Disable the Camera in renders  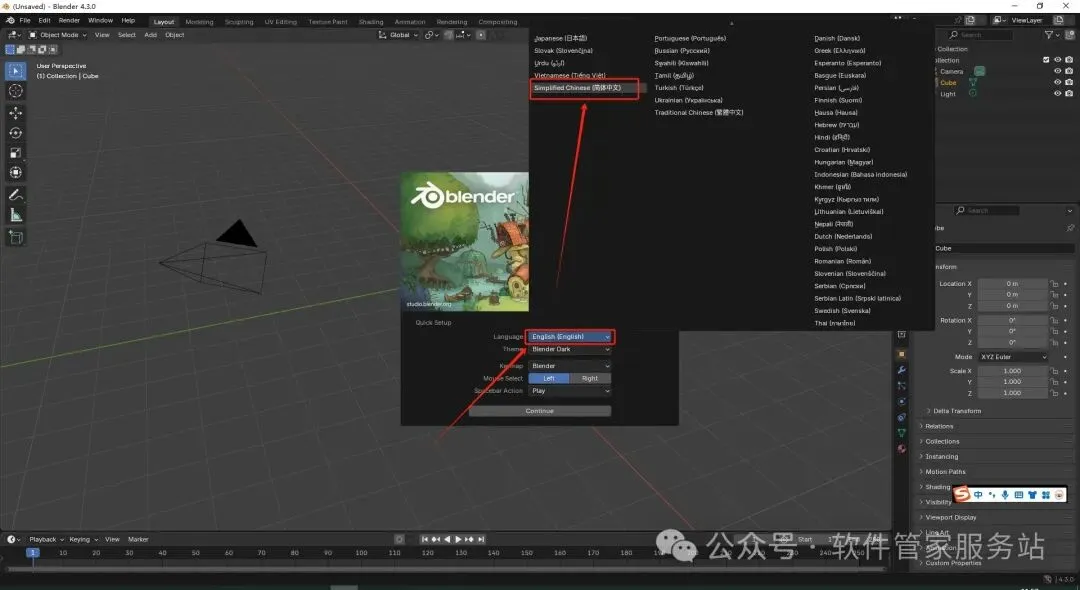(x=1069, y=71)
